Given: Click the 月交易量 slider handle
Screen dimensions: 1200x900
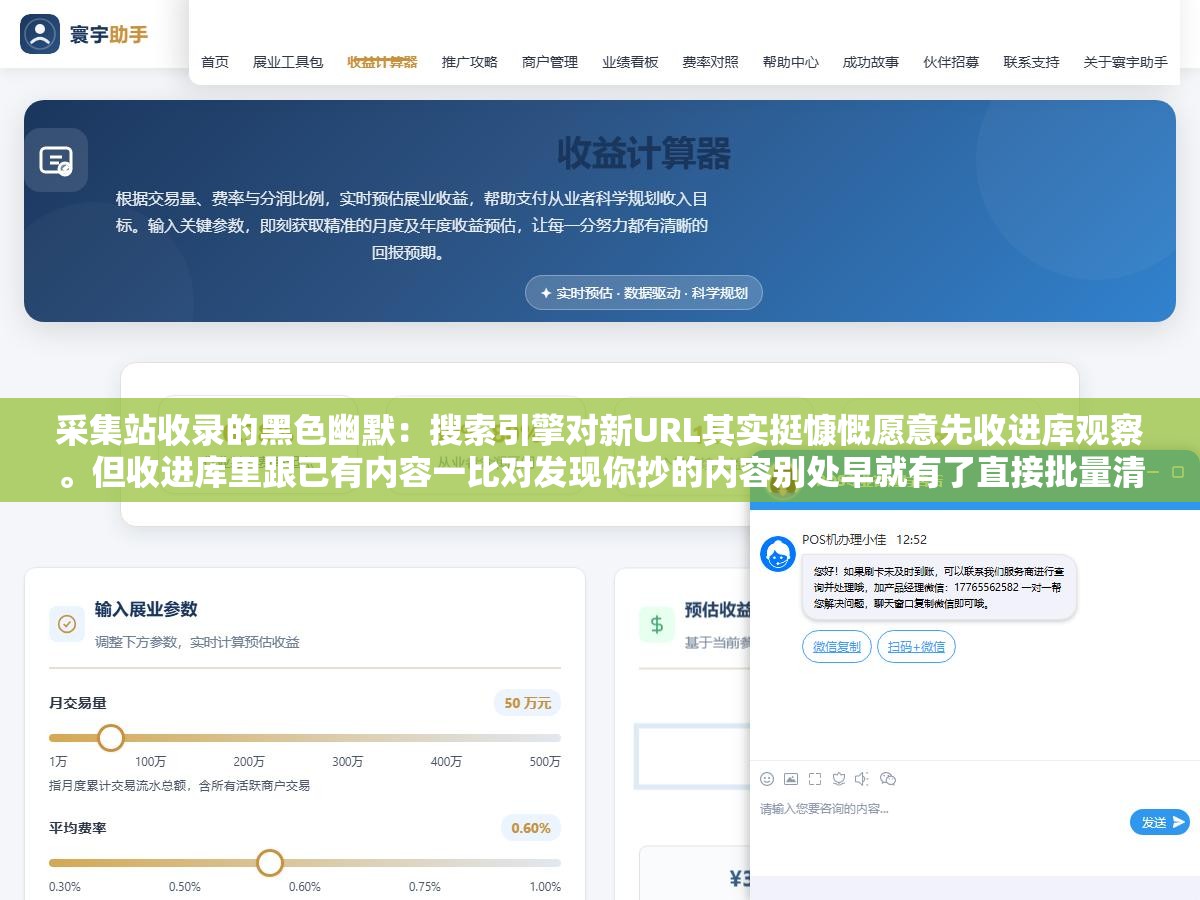Looking at the screenshot, I should [111, 738].
